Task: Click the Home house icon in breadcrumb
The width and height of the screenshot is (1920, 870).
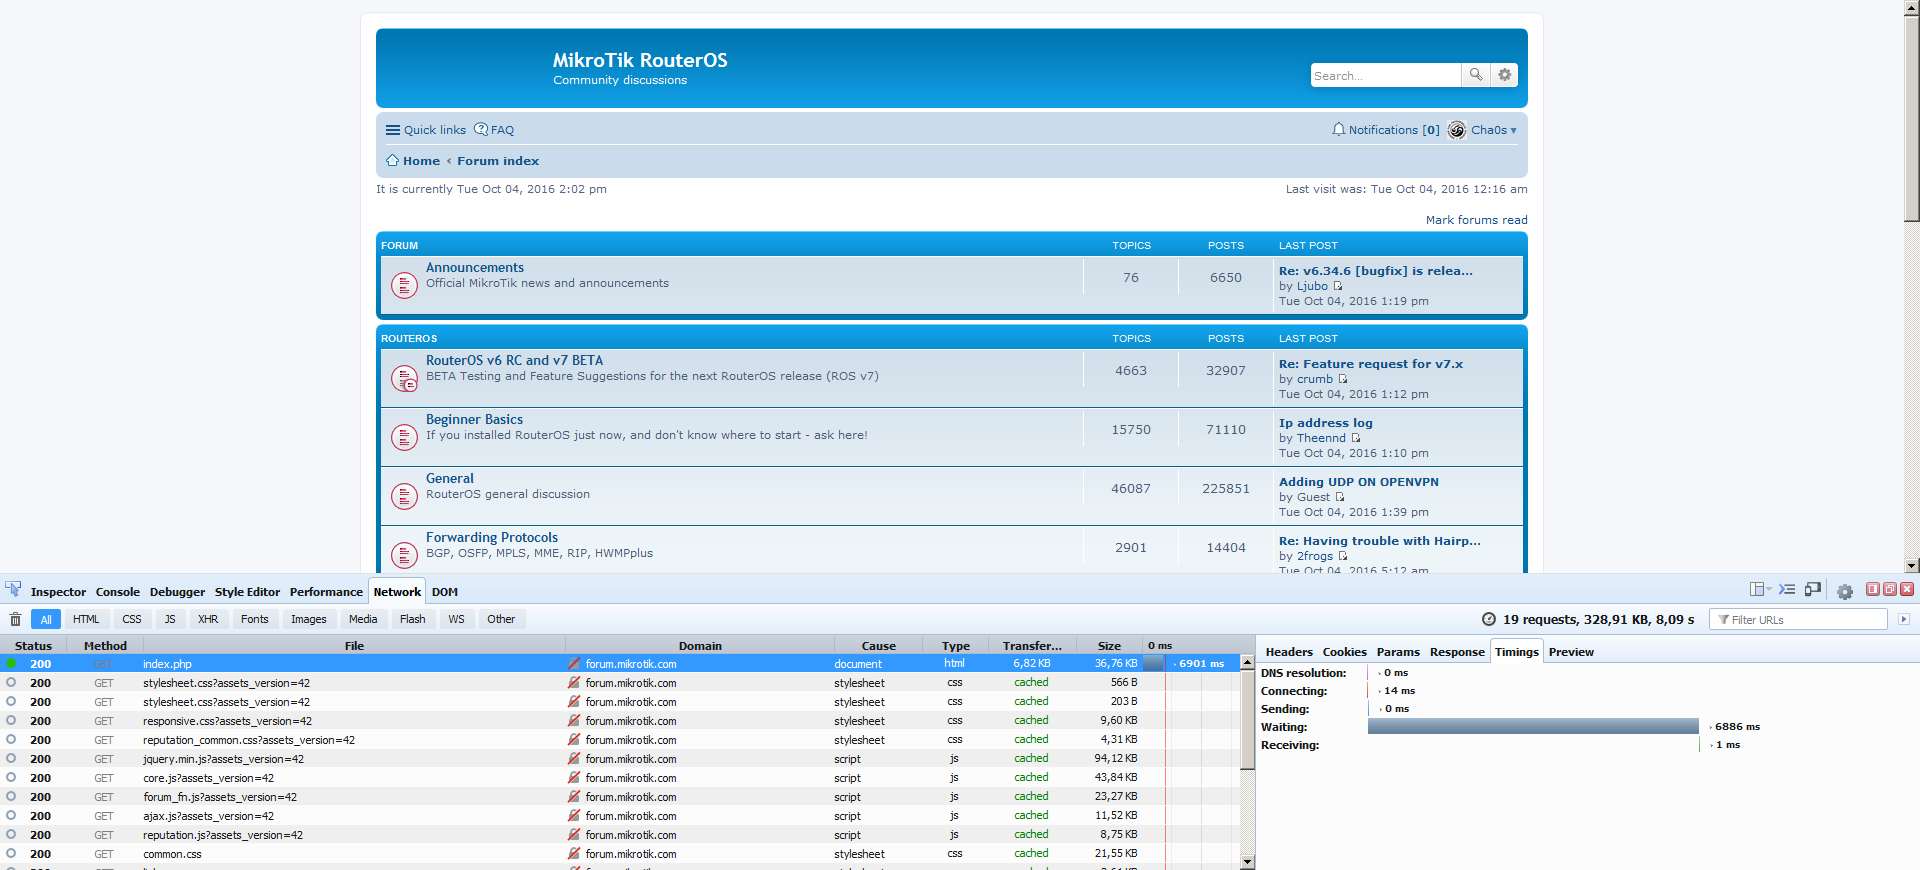Action: pyautogui.click(x=392, y=161)
